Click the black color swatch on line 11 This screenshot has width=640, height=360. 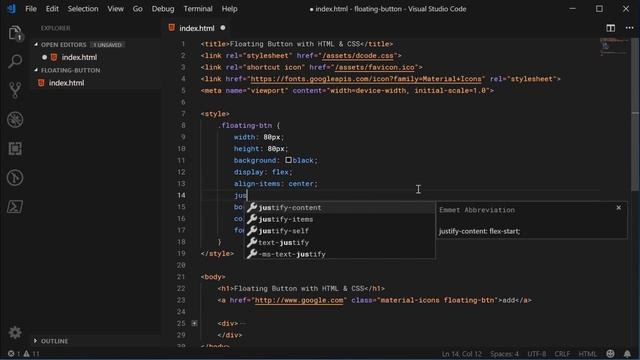point(288,160)
